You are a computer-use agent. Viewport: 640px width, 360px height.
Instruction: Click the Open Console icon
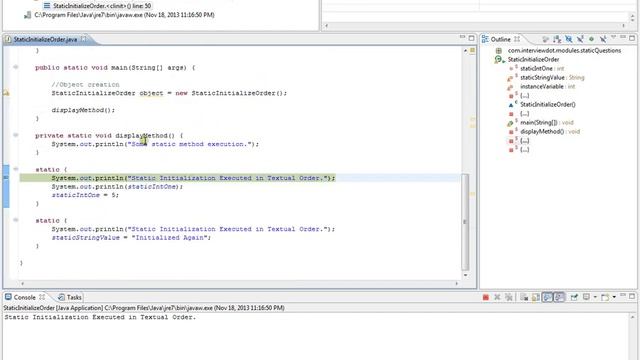605,298
